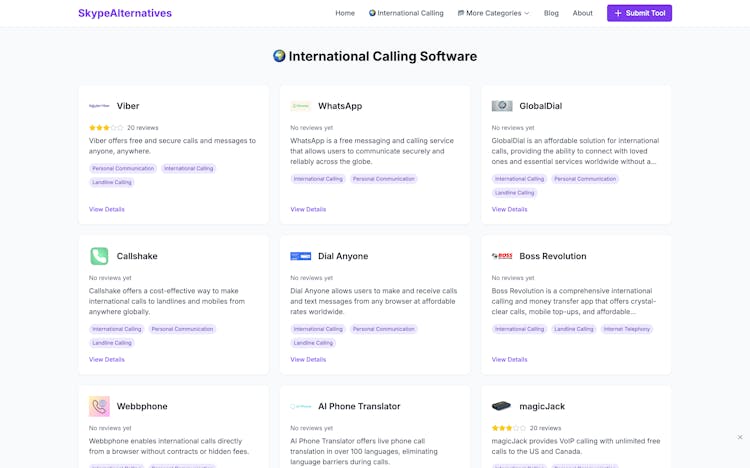Click Viber's star rating
Image resolution: width=750 pixels, height=468 pixels.
tap(106, 128)
